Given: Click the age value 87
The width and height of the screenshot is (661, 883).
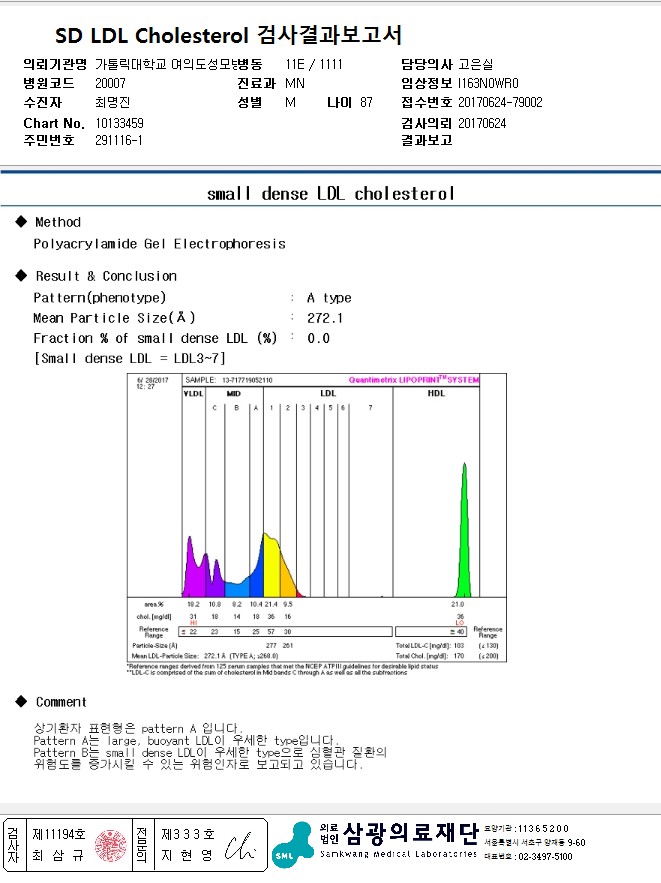Looking at the screenshot, I should click(366, 102).
